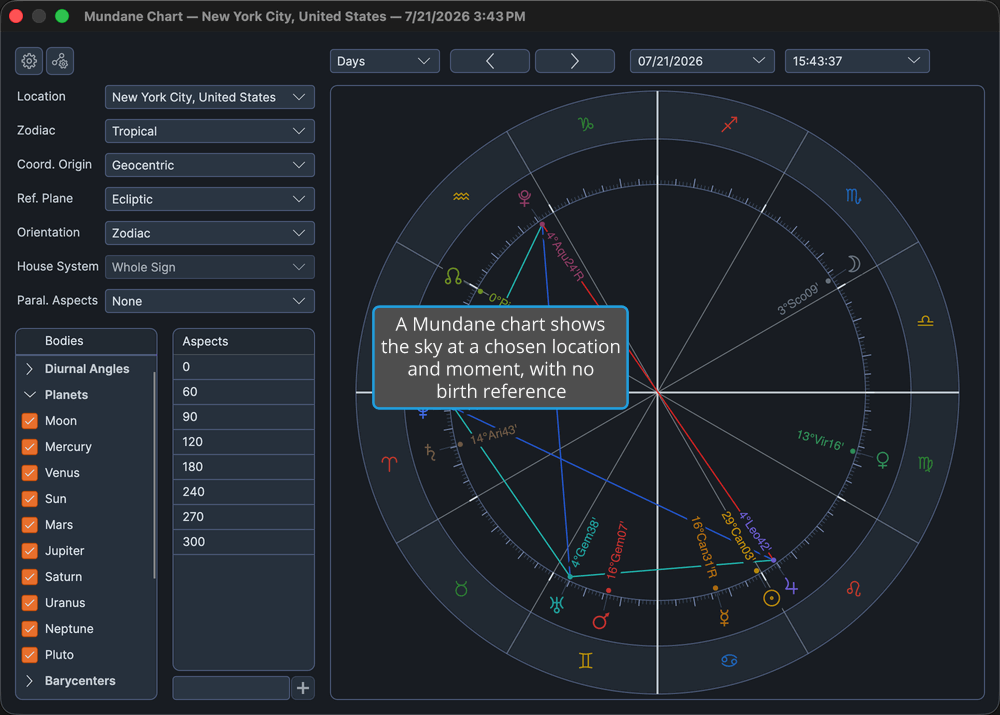The image size is (1000, 715).
Task: Click the Jupiter glyph on the chart
Action: (791, 586)
